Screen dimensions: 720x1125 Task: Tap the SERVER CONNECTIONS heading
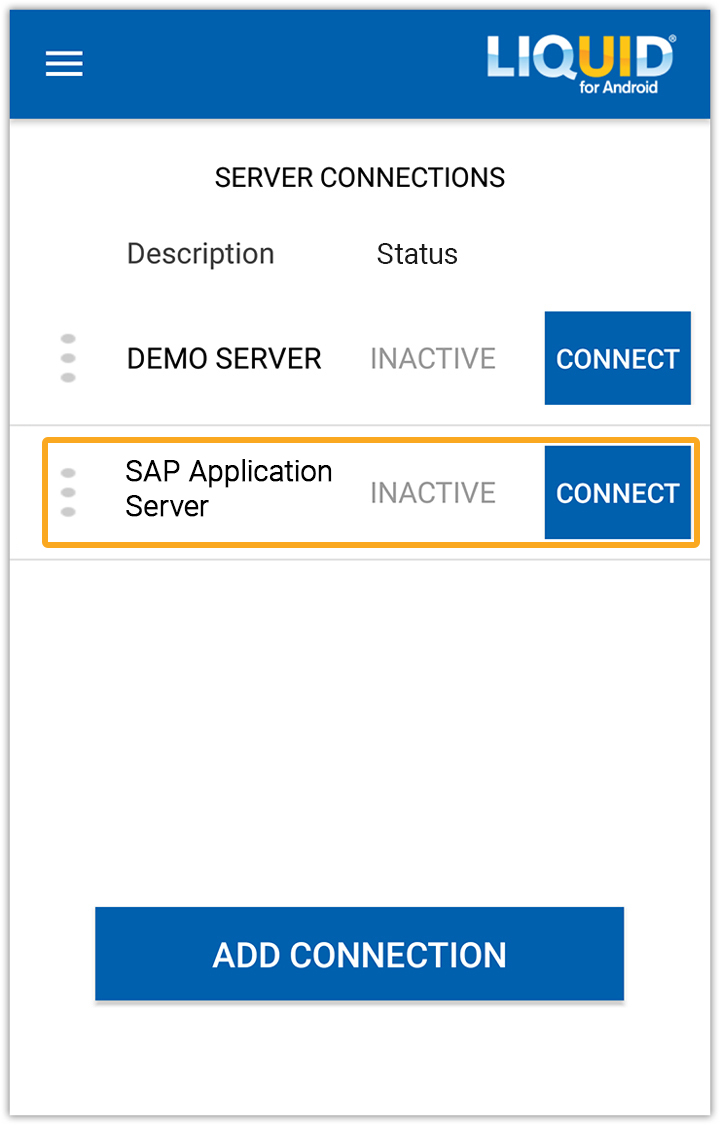[359, 178]
